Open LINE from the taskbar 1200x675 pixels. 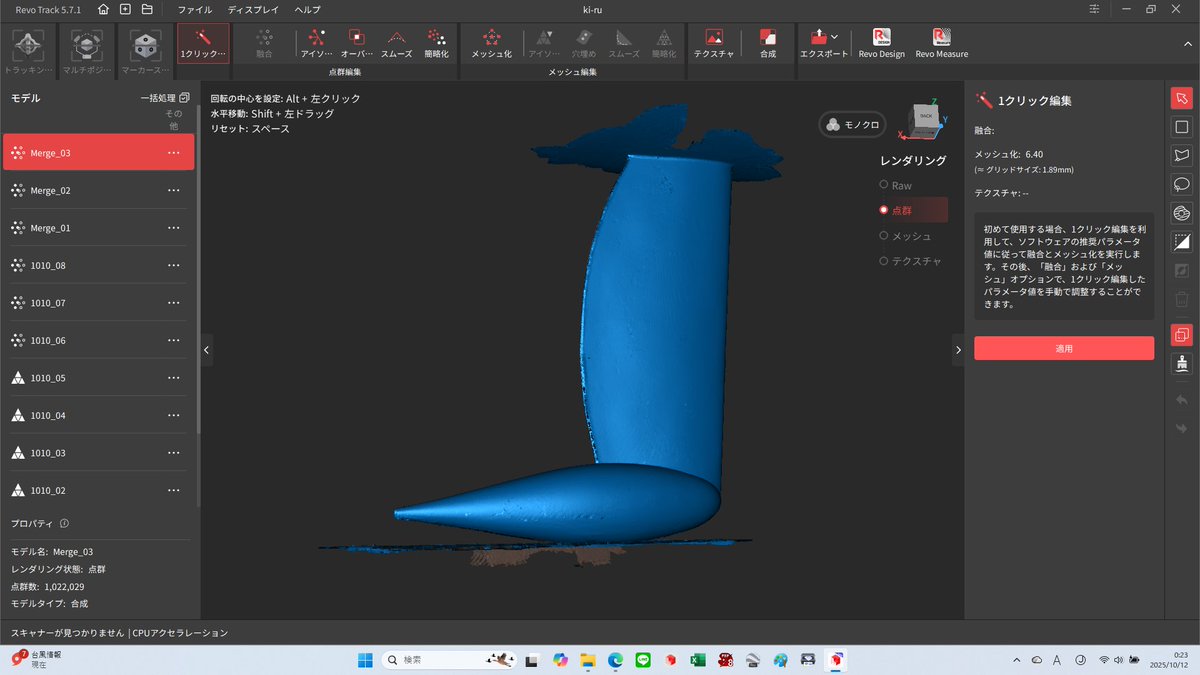pos(643,660)
